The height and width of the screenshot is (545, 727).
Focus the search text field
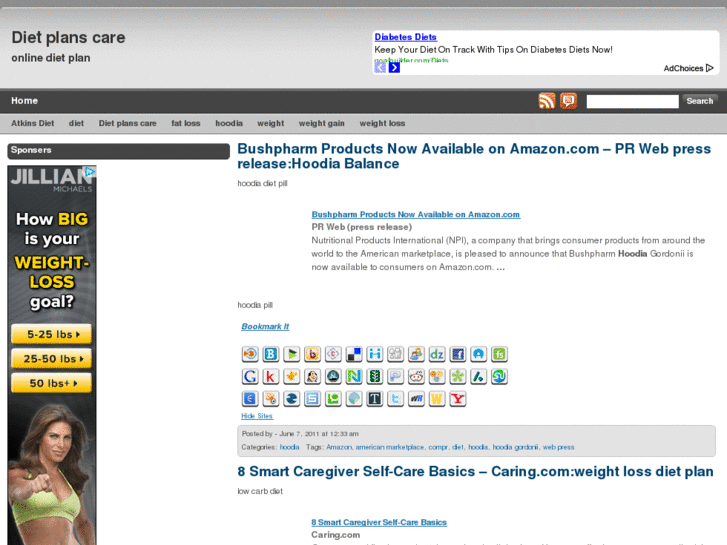click(632, 101)
